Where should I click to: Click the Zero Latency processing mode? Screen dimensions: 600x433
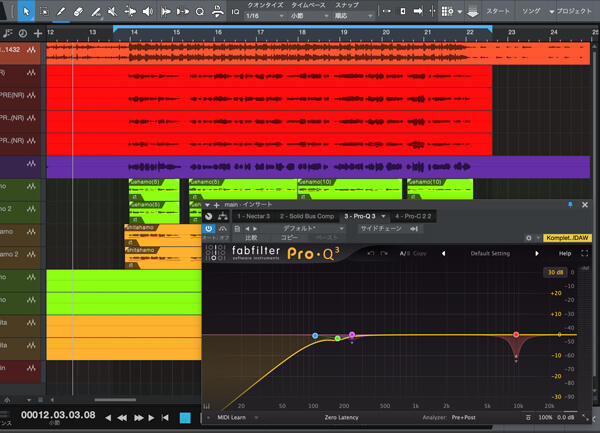pyautogui.click(x=341, y=417)
